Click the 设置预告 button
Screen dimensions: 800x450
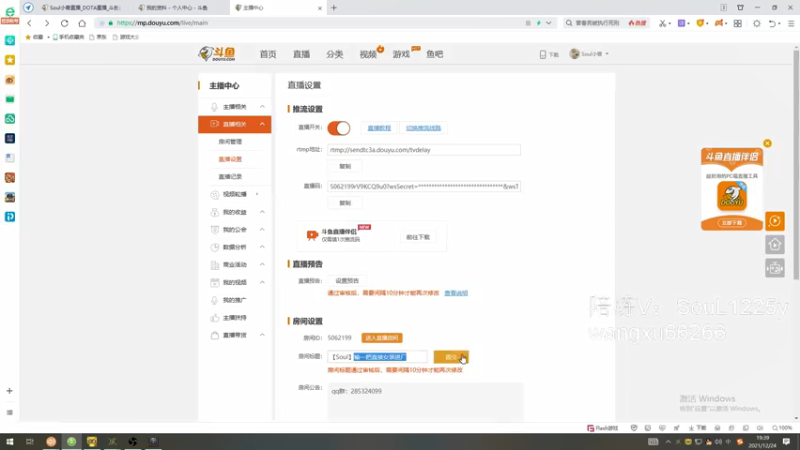pos(347,281)
